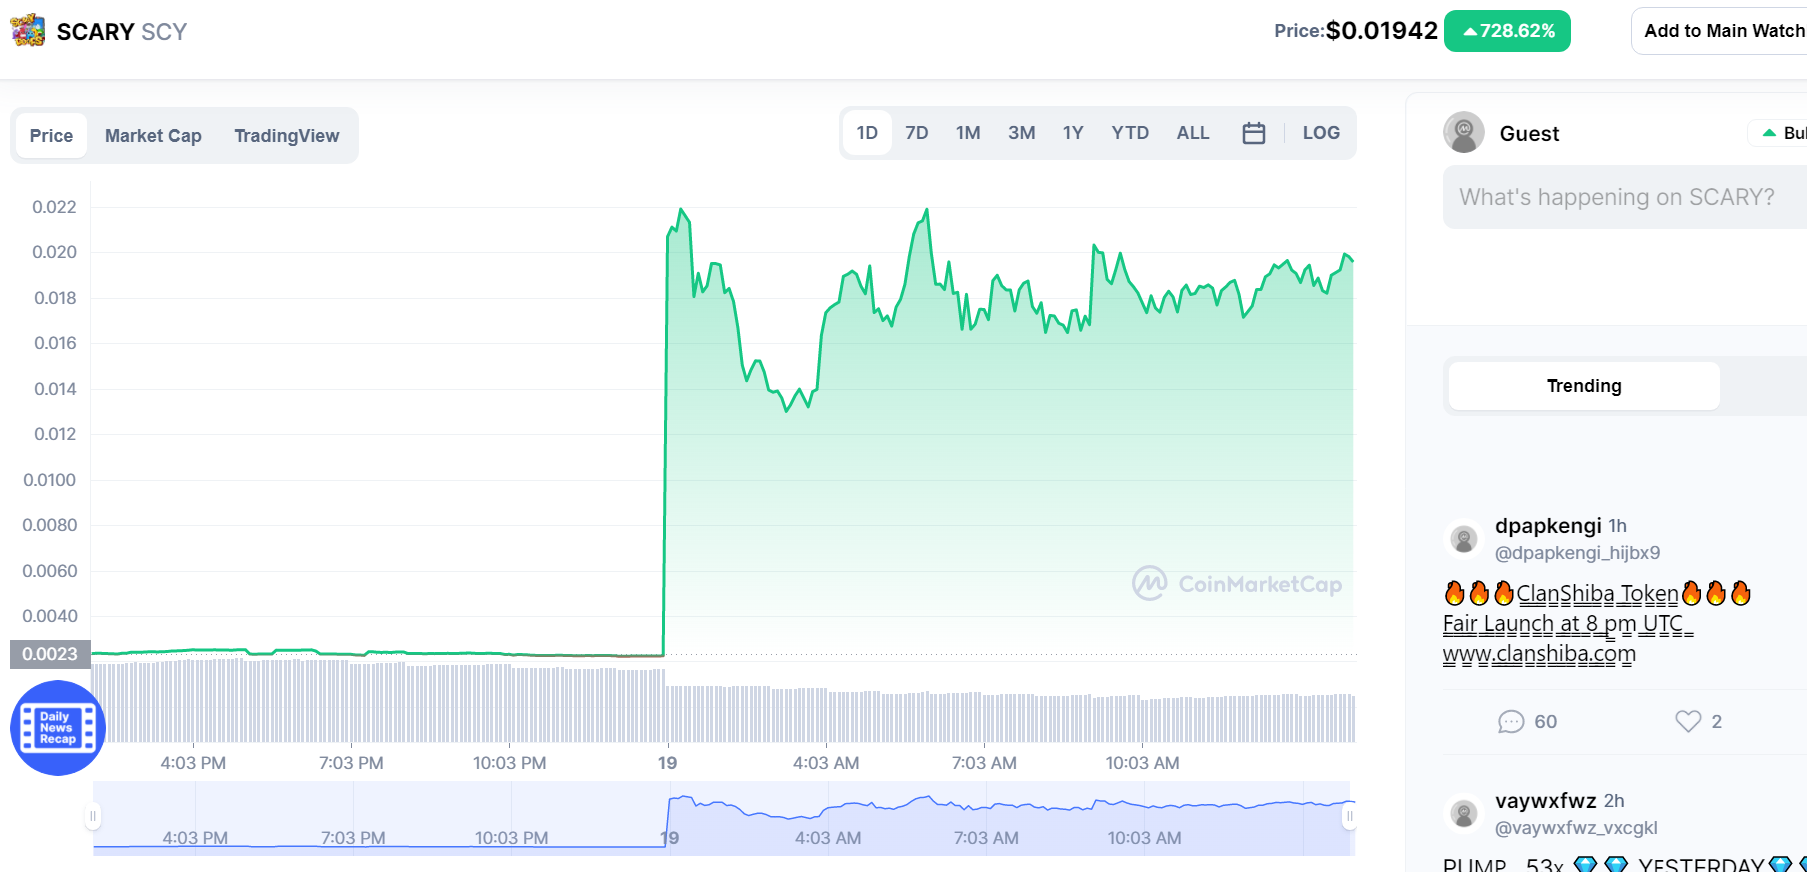The width and height of the screenshot is (1807, 872).
Task: Click the @dpapkengi_hijbx9 handle
Action: 1577,553
